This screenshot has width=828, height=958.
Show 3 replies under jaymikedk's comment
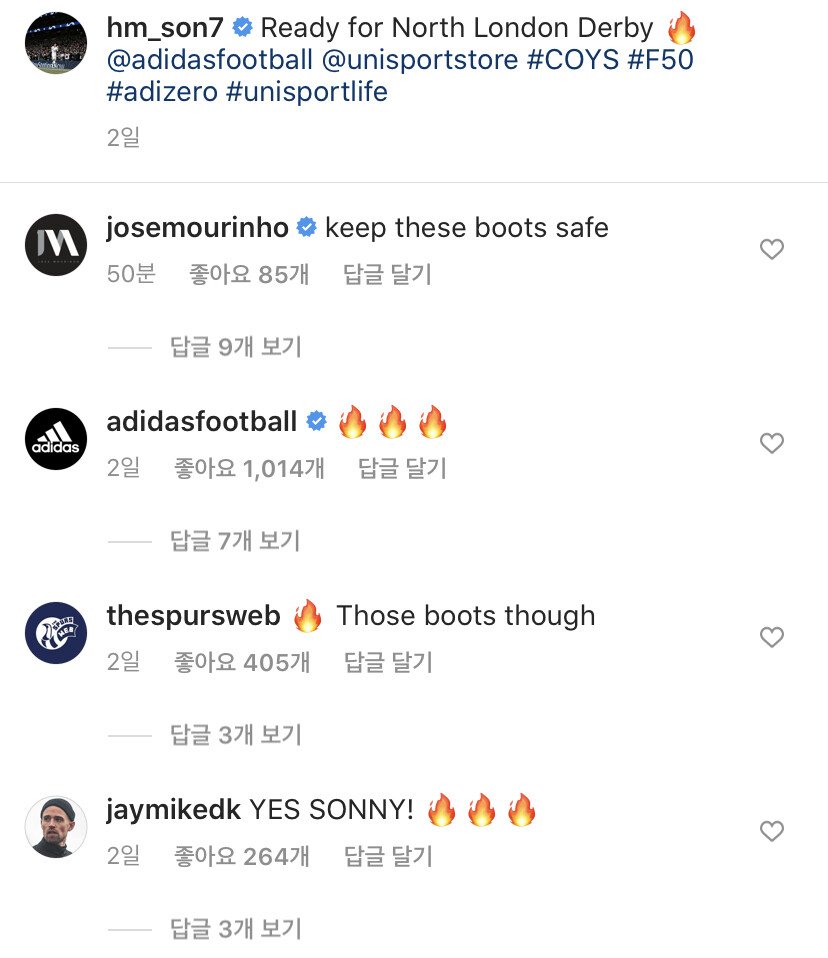[x=235, y=929]
